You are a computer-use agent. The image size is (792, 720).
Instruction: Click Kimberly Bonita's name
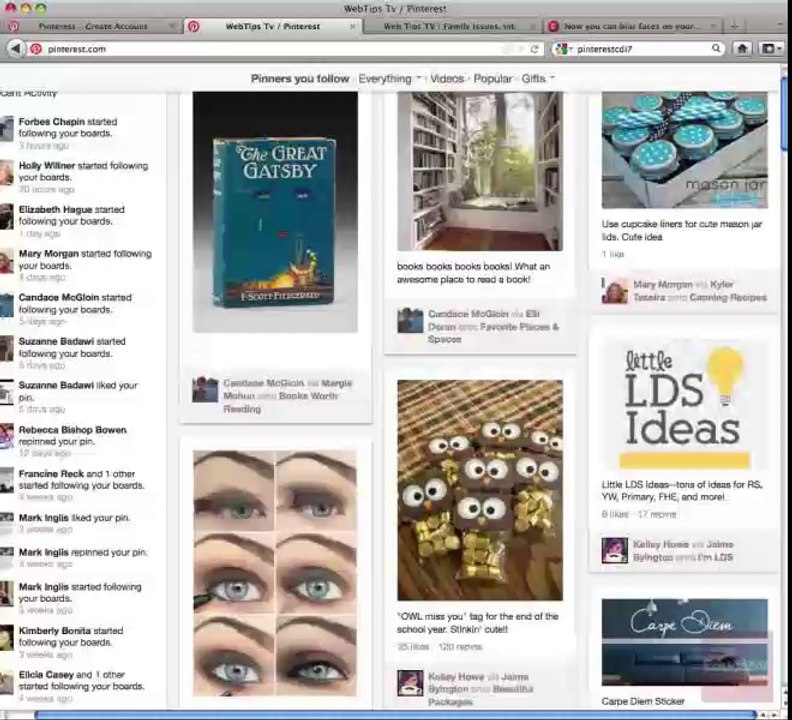(55, 631)
